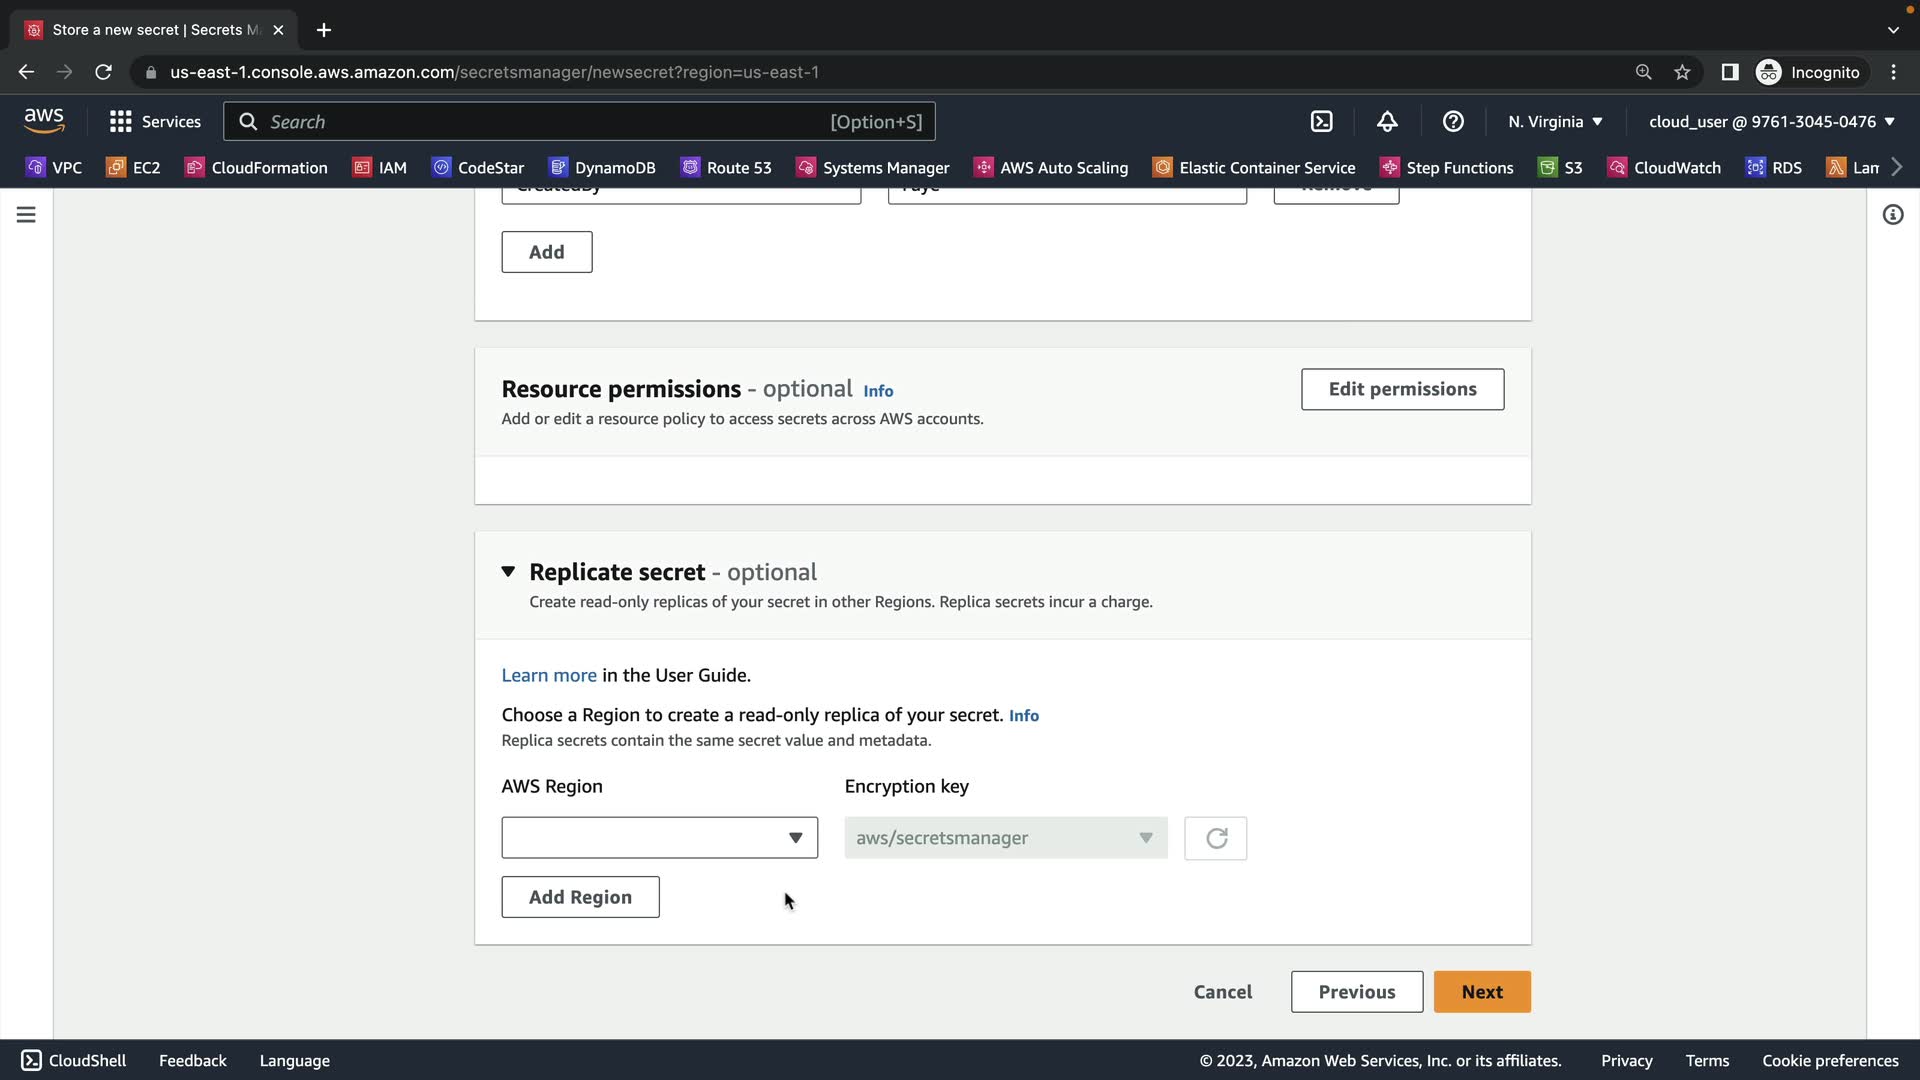Screen dimensions: 1920x1080
Task: Open CloudShell from the top navigation bar
Action: click(1321, 121)
